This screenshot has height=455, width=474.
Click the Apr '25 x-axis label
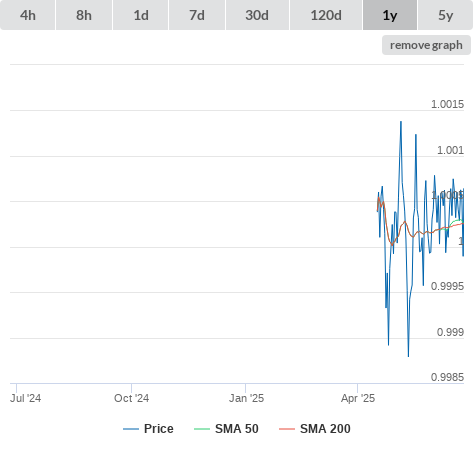pyautogui.click(x=358, y=398)
